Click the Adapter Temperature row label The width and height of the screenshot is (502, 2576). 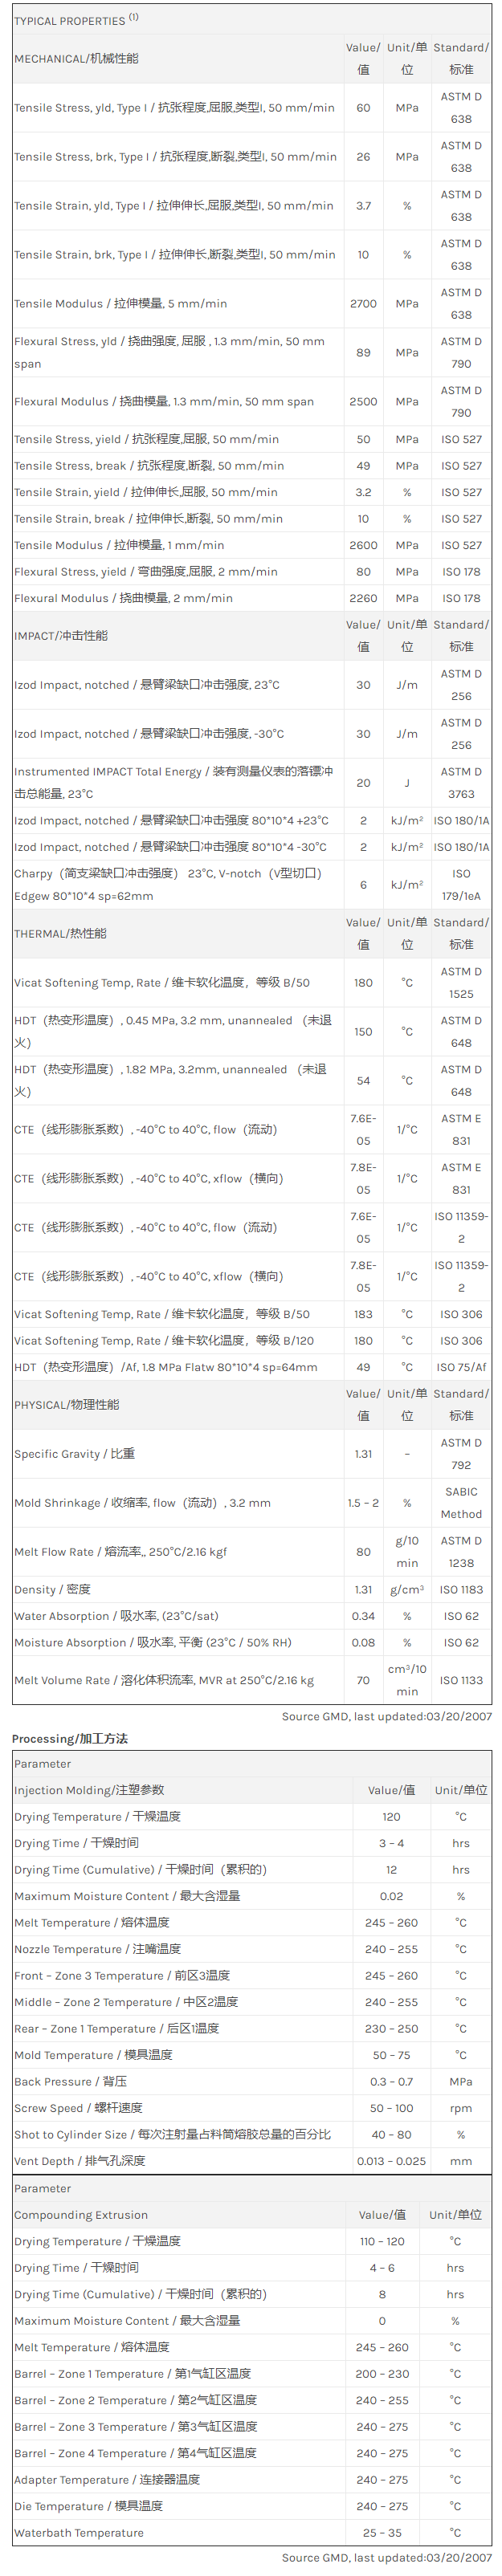click(107, 2480)
